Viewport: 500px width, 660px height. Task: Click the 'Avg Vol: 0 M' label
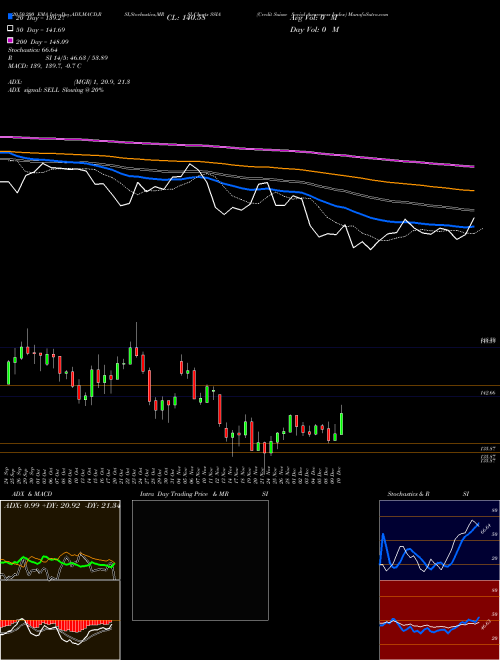click(314, 18)
